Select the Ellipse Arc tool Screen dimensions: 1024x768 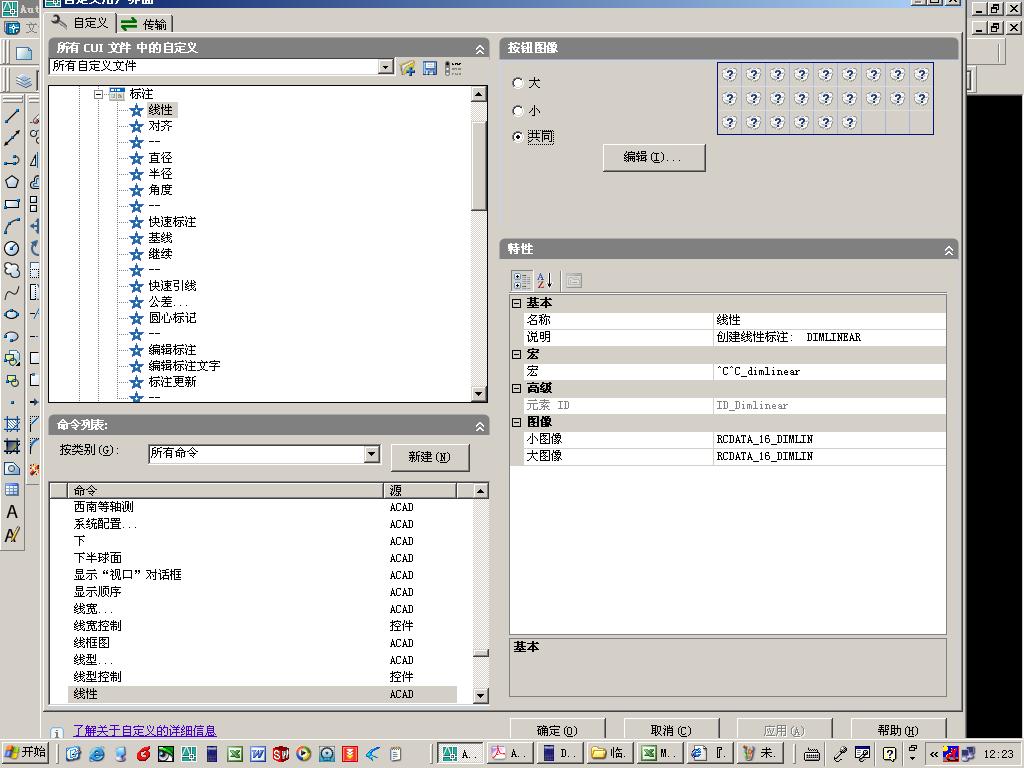[x=12, y=336]
